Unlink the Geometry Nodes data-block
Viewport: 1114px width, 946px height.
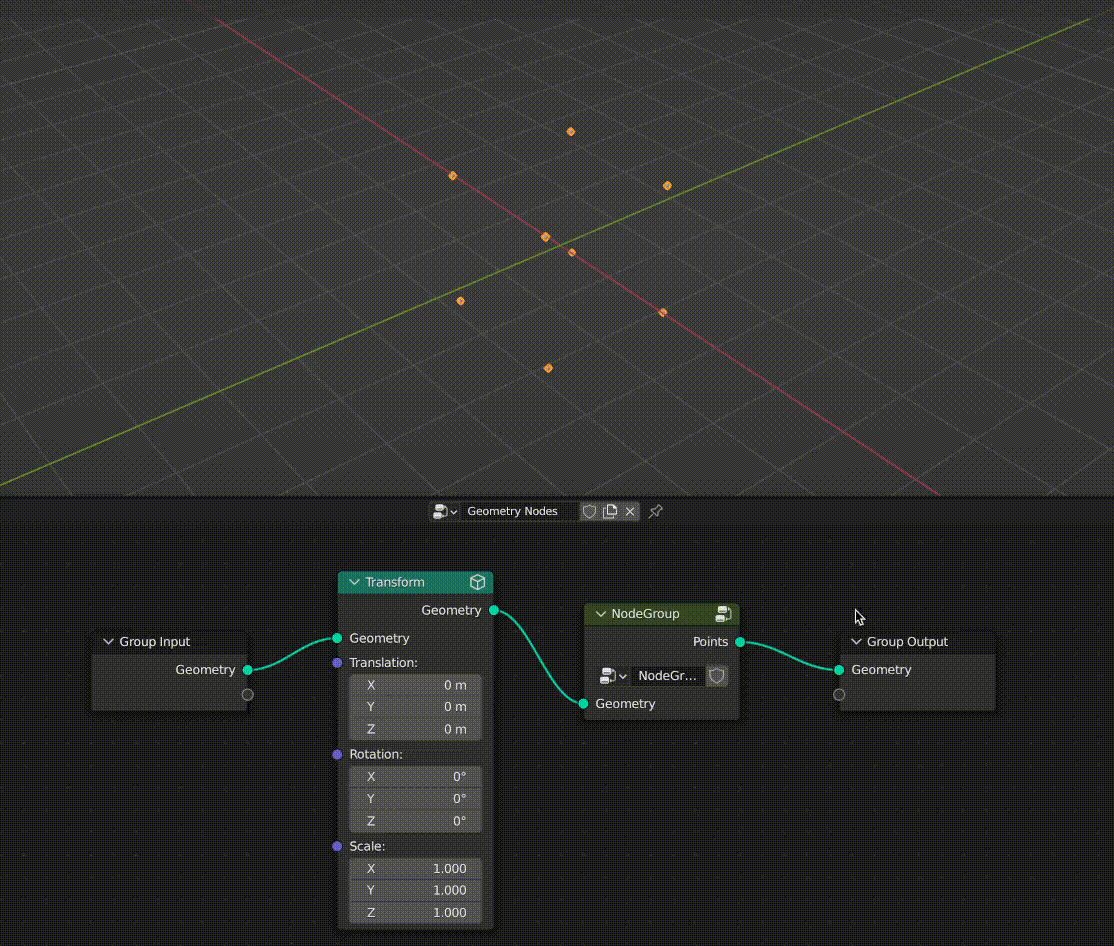[x=630, y=511]
